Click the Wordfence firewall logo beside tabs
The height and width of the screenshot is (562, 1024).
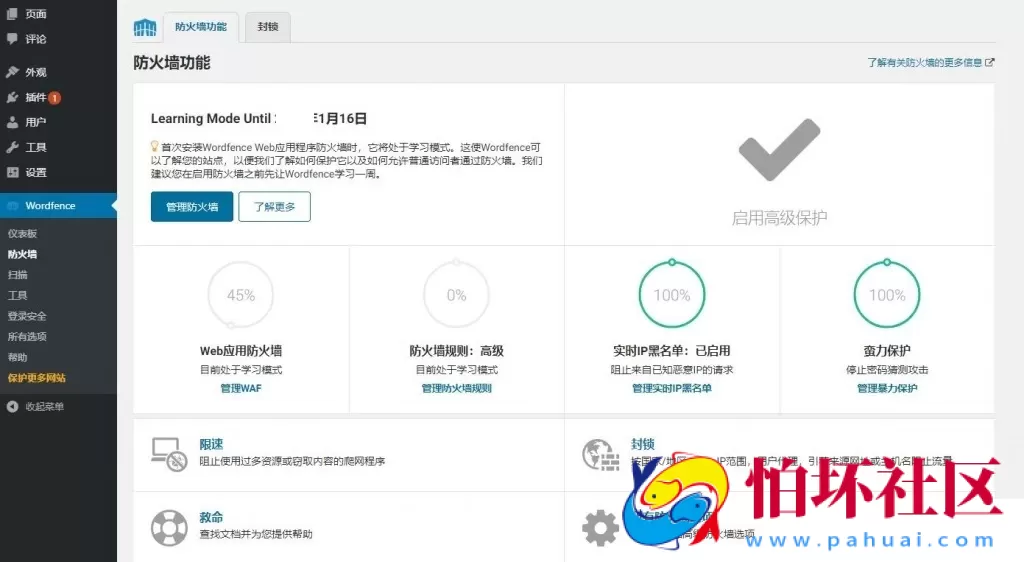coord(145,27)
